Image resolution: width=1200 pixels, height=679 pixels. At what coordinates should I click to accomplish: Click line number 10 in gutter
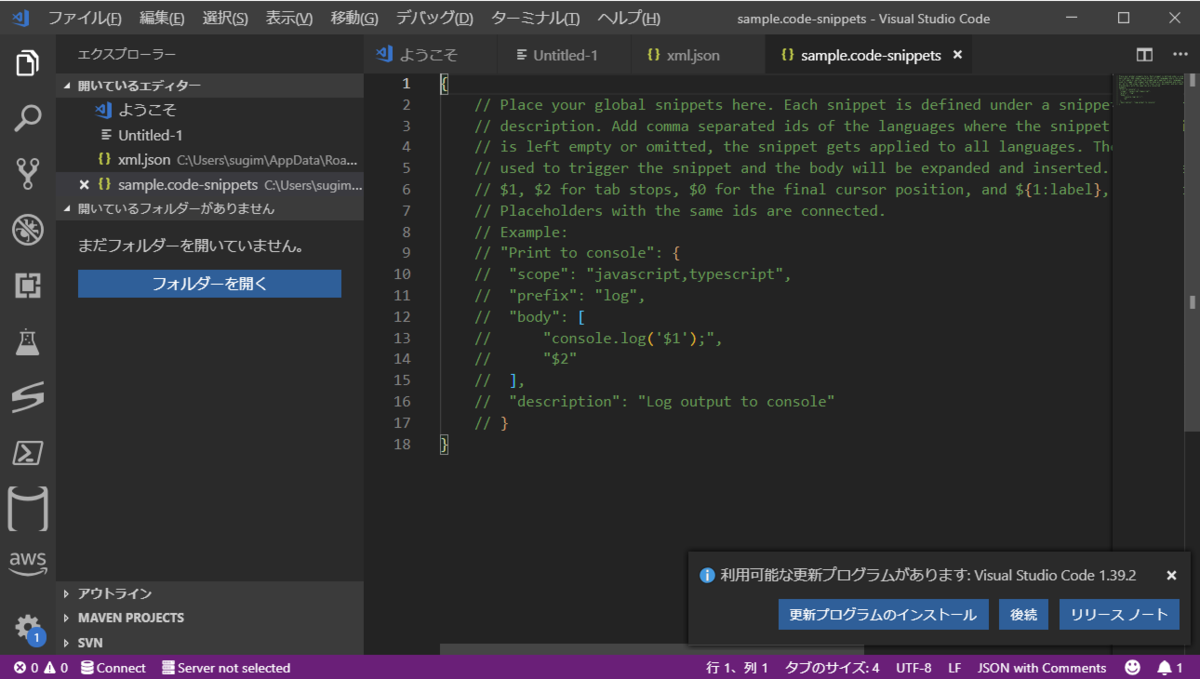click(x=401, y=274)
